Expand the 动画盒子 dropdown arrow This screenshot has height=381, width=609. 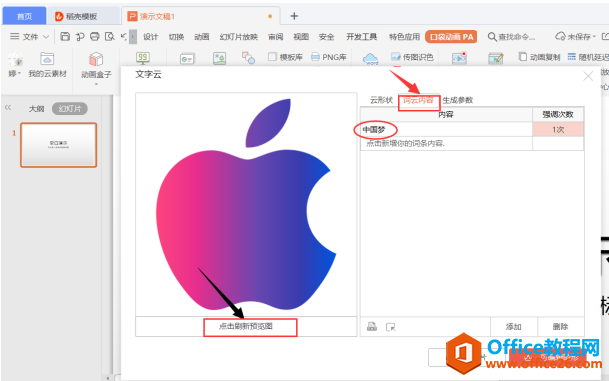(x=96, y=84)
